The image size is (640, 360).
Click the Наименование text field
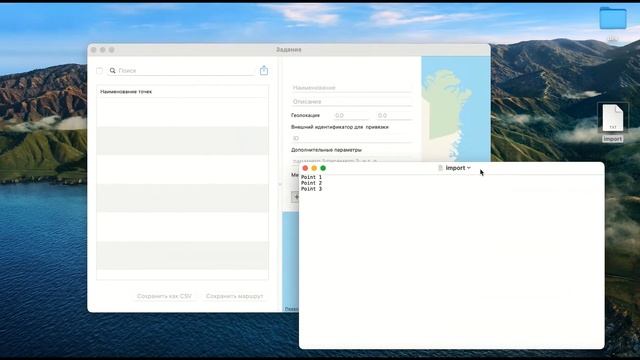(x=351, y=88)
